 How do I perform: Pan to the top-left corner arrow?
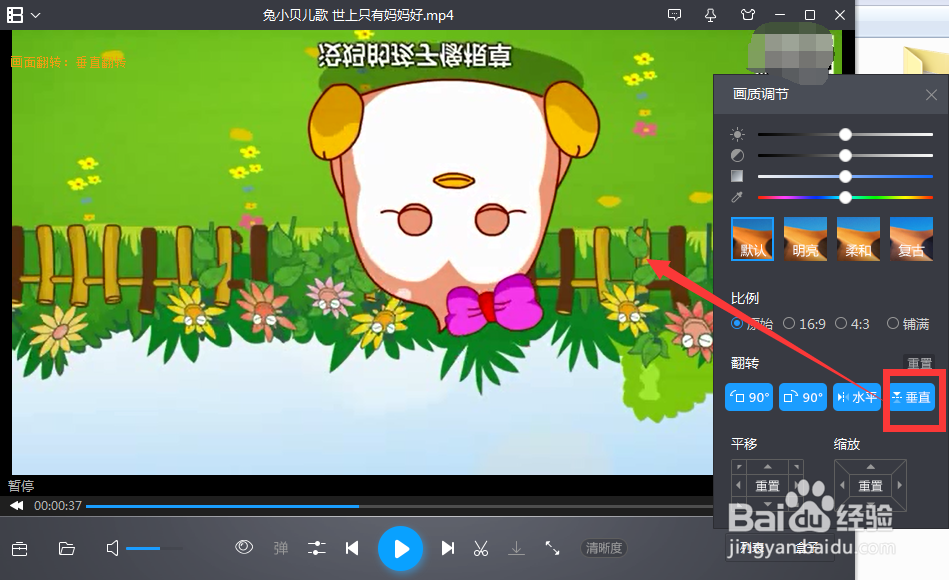click(x=739, y=467)
